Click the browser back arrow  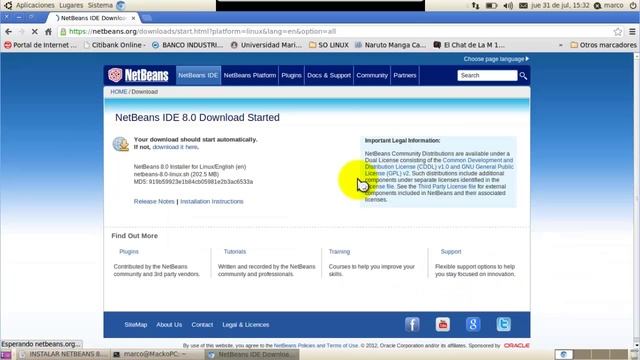click(9, 31)
